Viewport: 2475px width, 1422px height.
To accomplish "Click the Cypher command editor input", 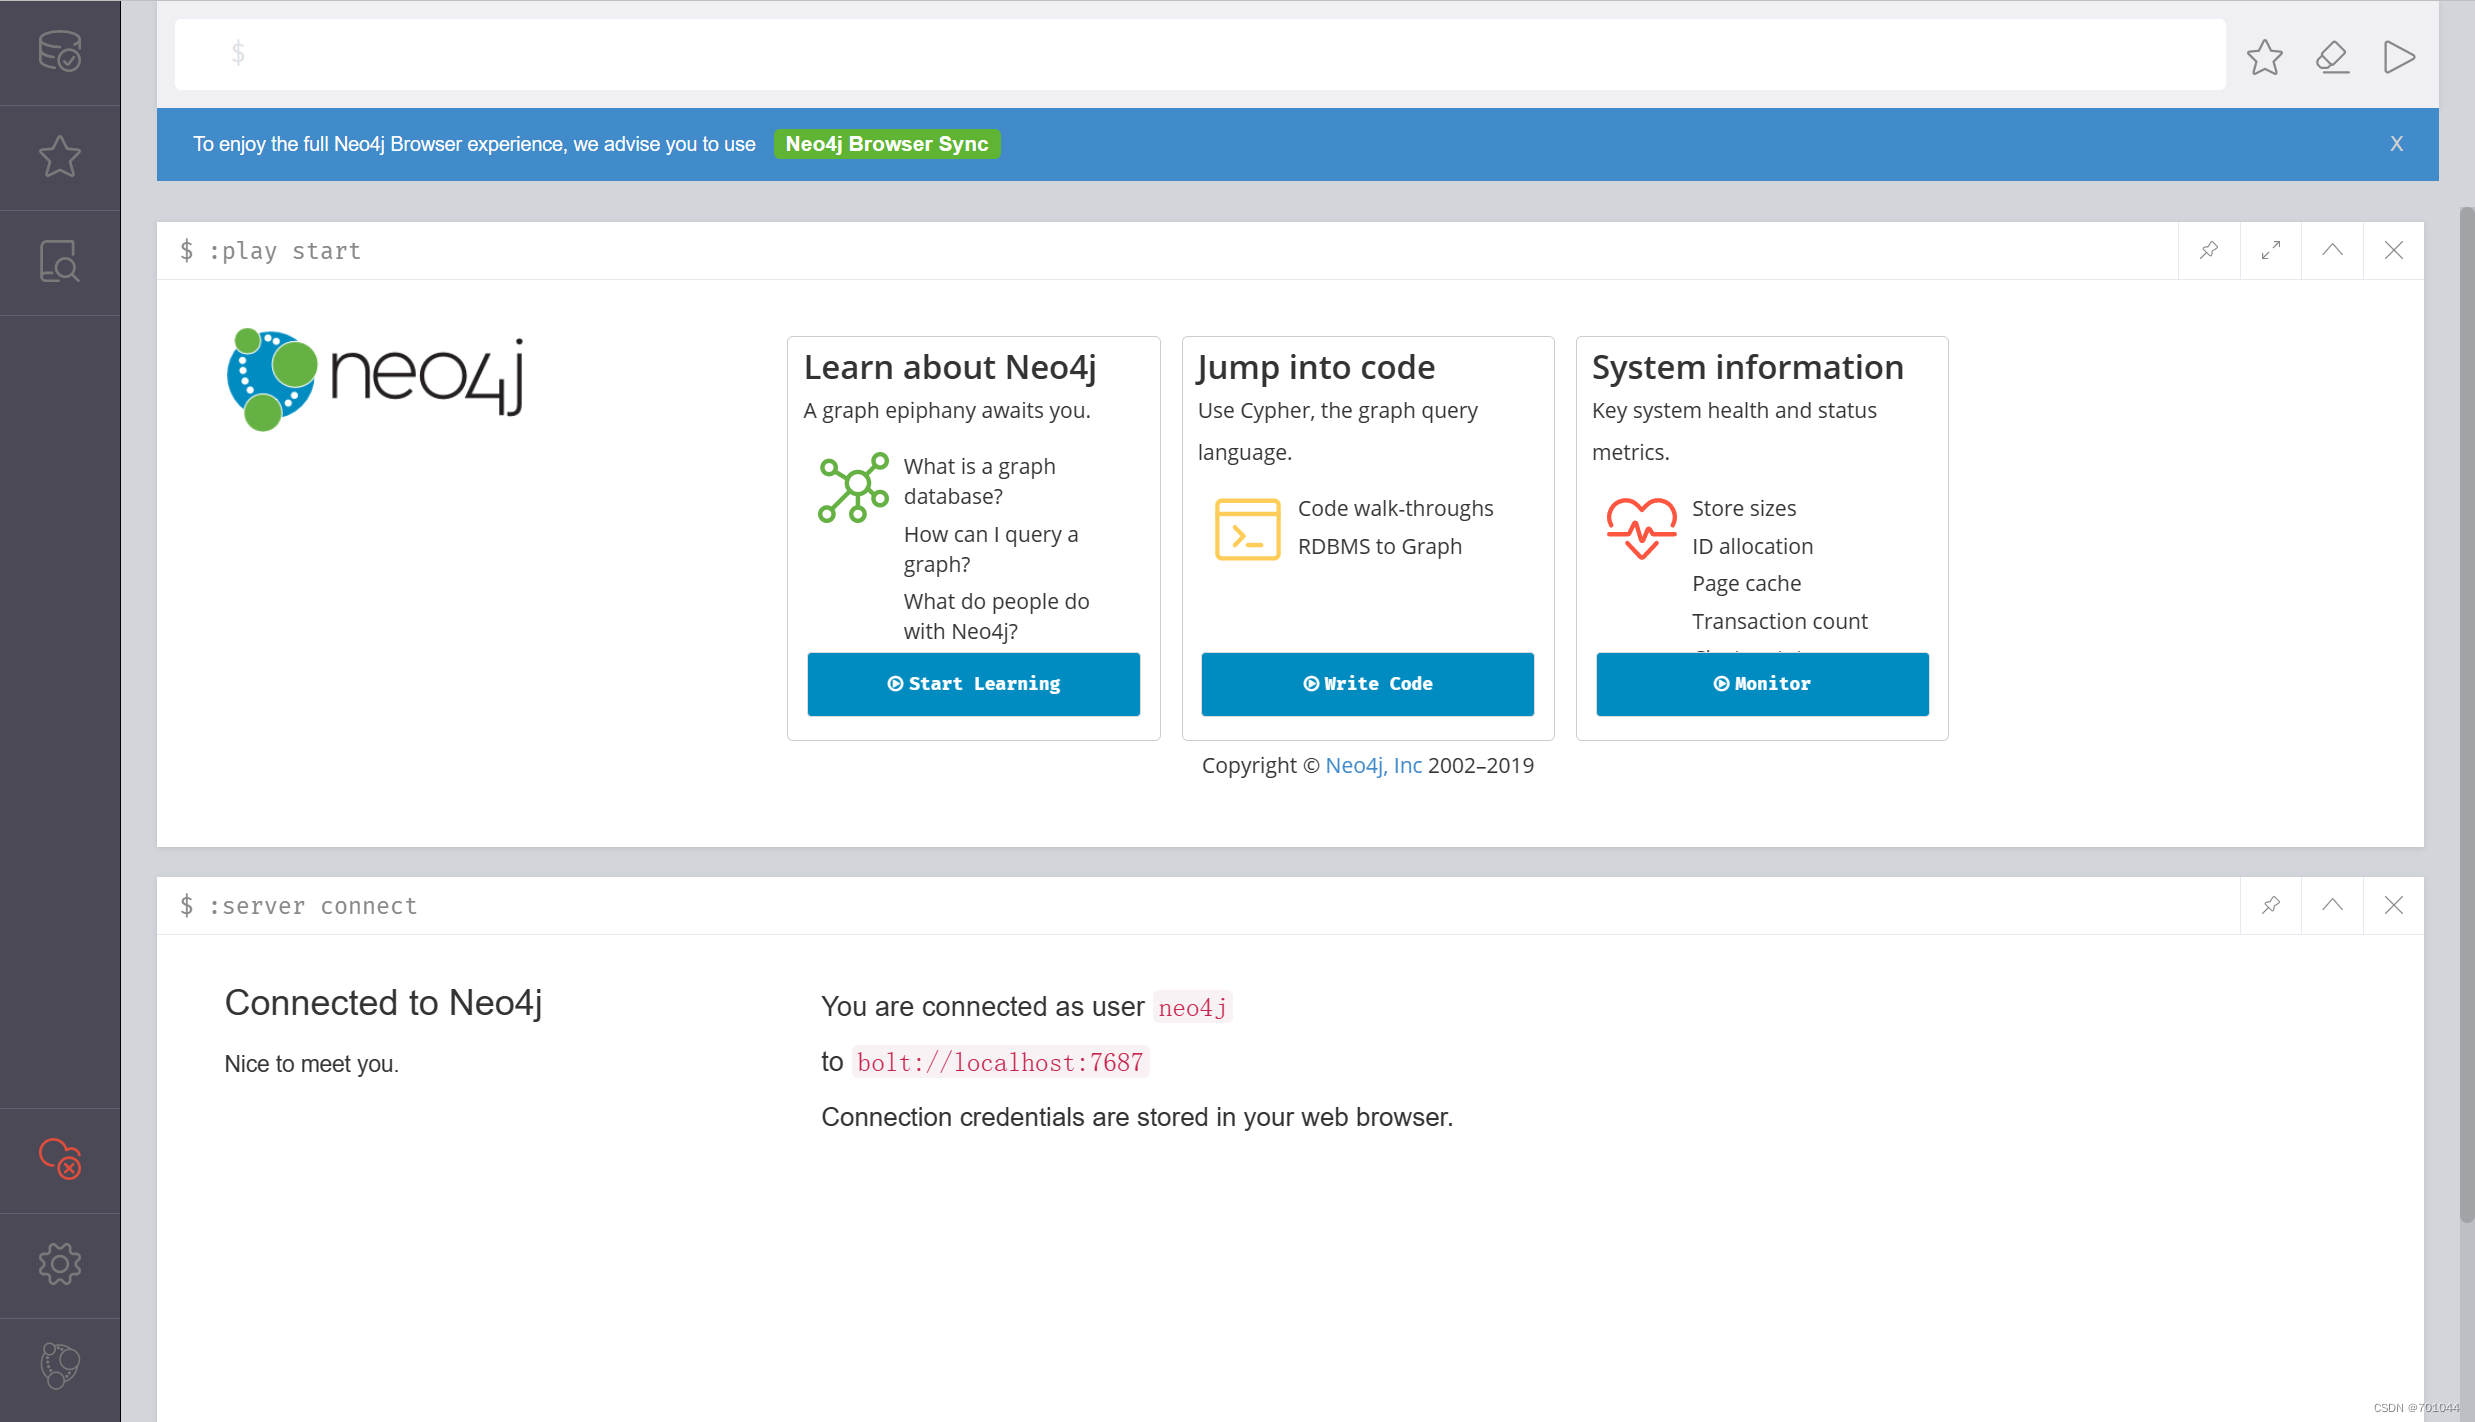I will click(1200, 54).
